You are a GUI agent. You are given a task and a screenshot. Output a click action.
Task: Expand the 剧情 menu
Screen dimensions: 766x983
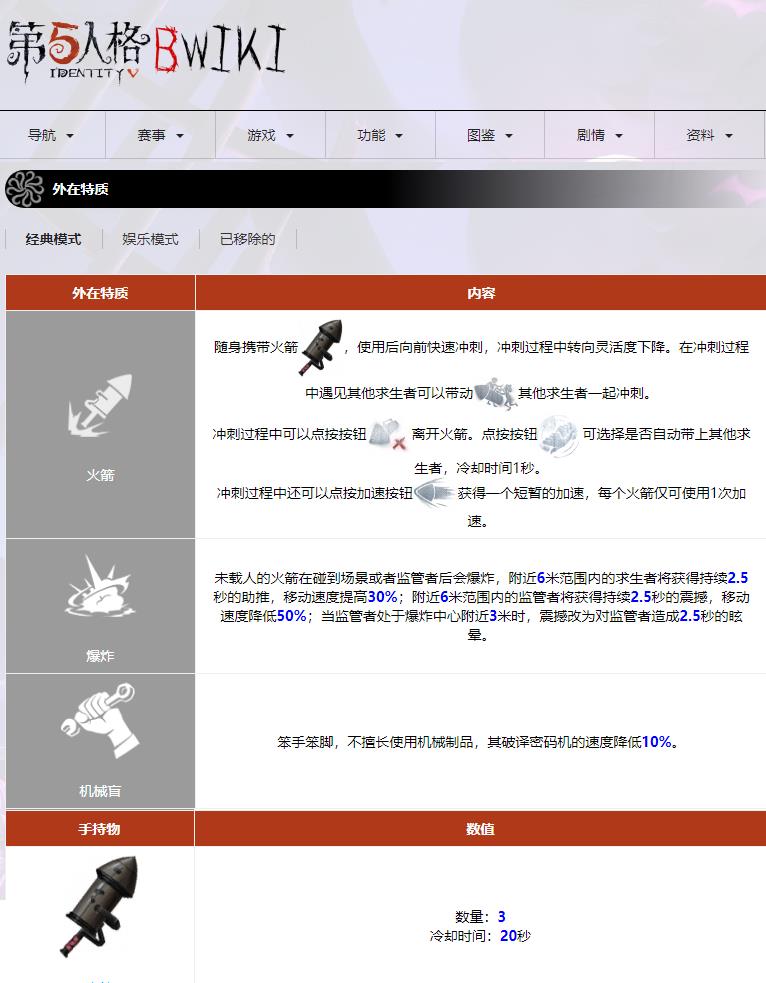coord(599,135)
